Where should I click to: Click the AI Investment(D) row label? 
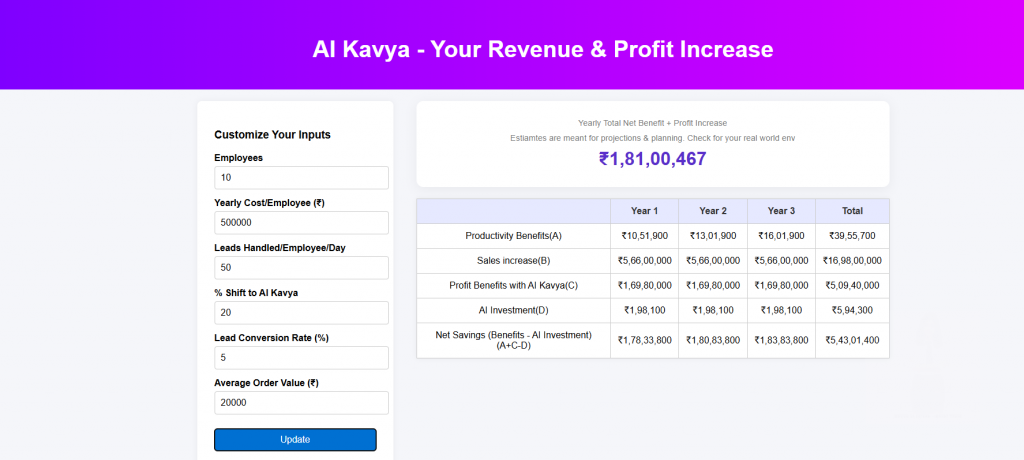click(513, 310)
